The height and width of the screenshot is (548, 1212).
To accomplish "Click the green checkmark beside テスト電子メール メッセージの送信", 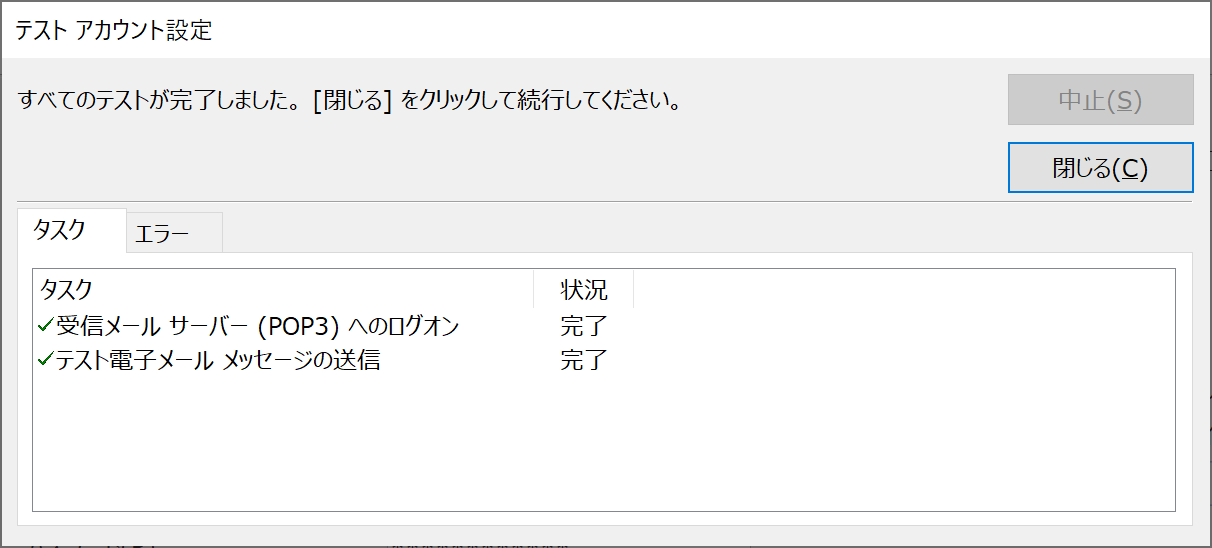I will click(45, 359).
